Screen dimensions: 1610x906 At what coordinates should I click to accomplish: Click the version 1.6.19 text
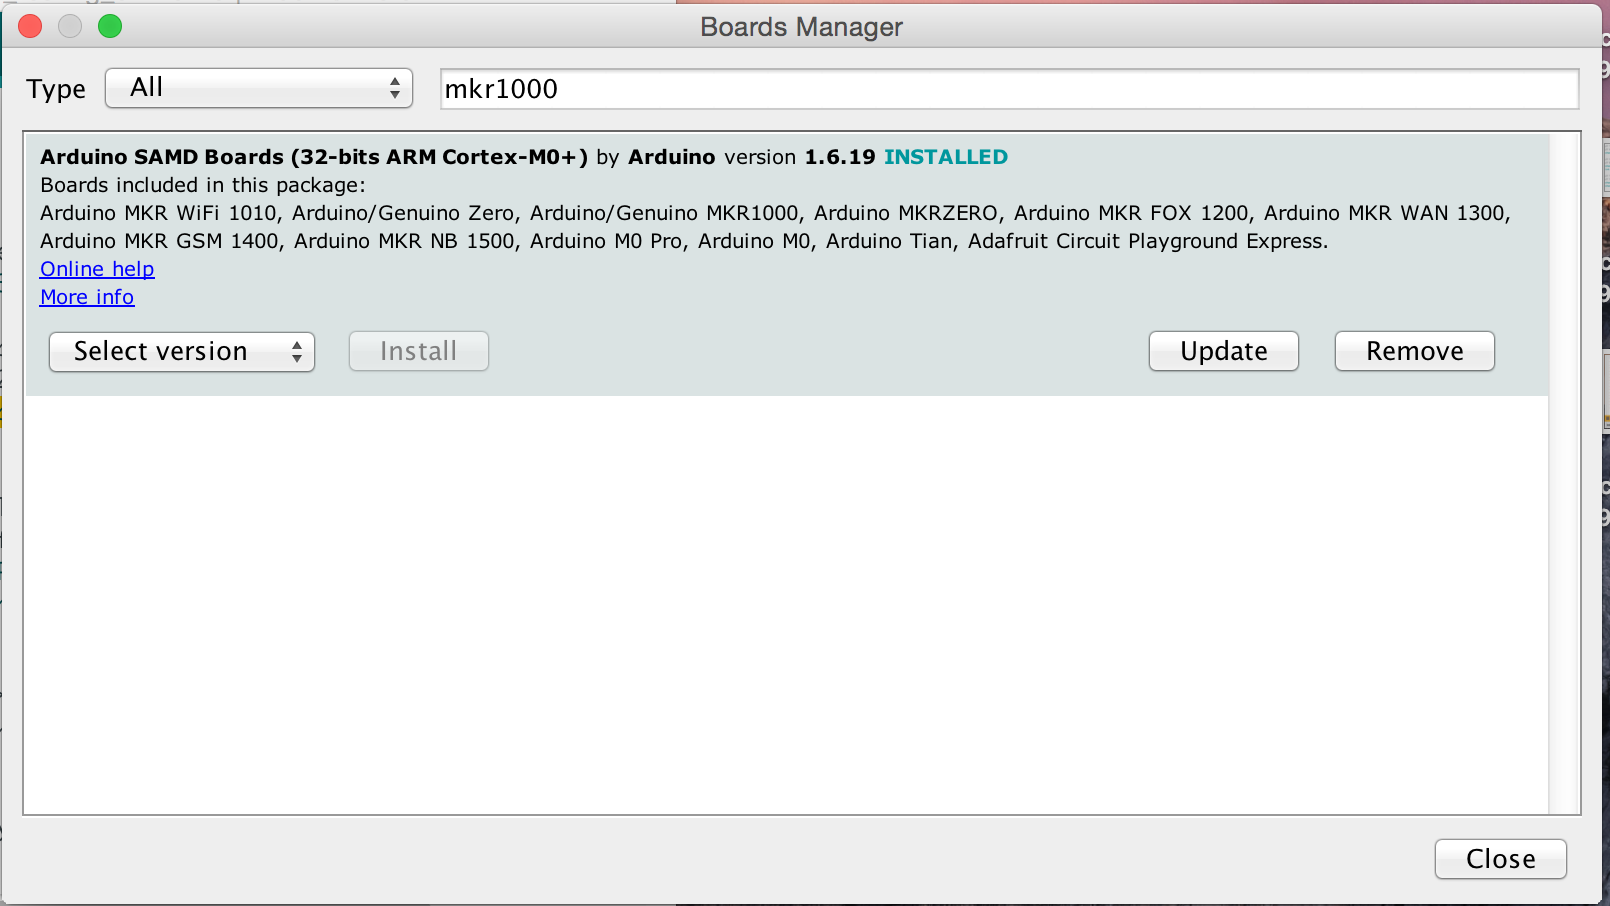pos(800,157)
